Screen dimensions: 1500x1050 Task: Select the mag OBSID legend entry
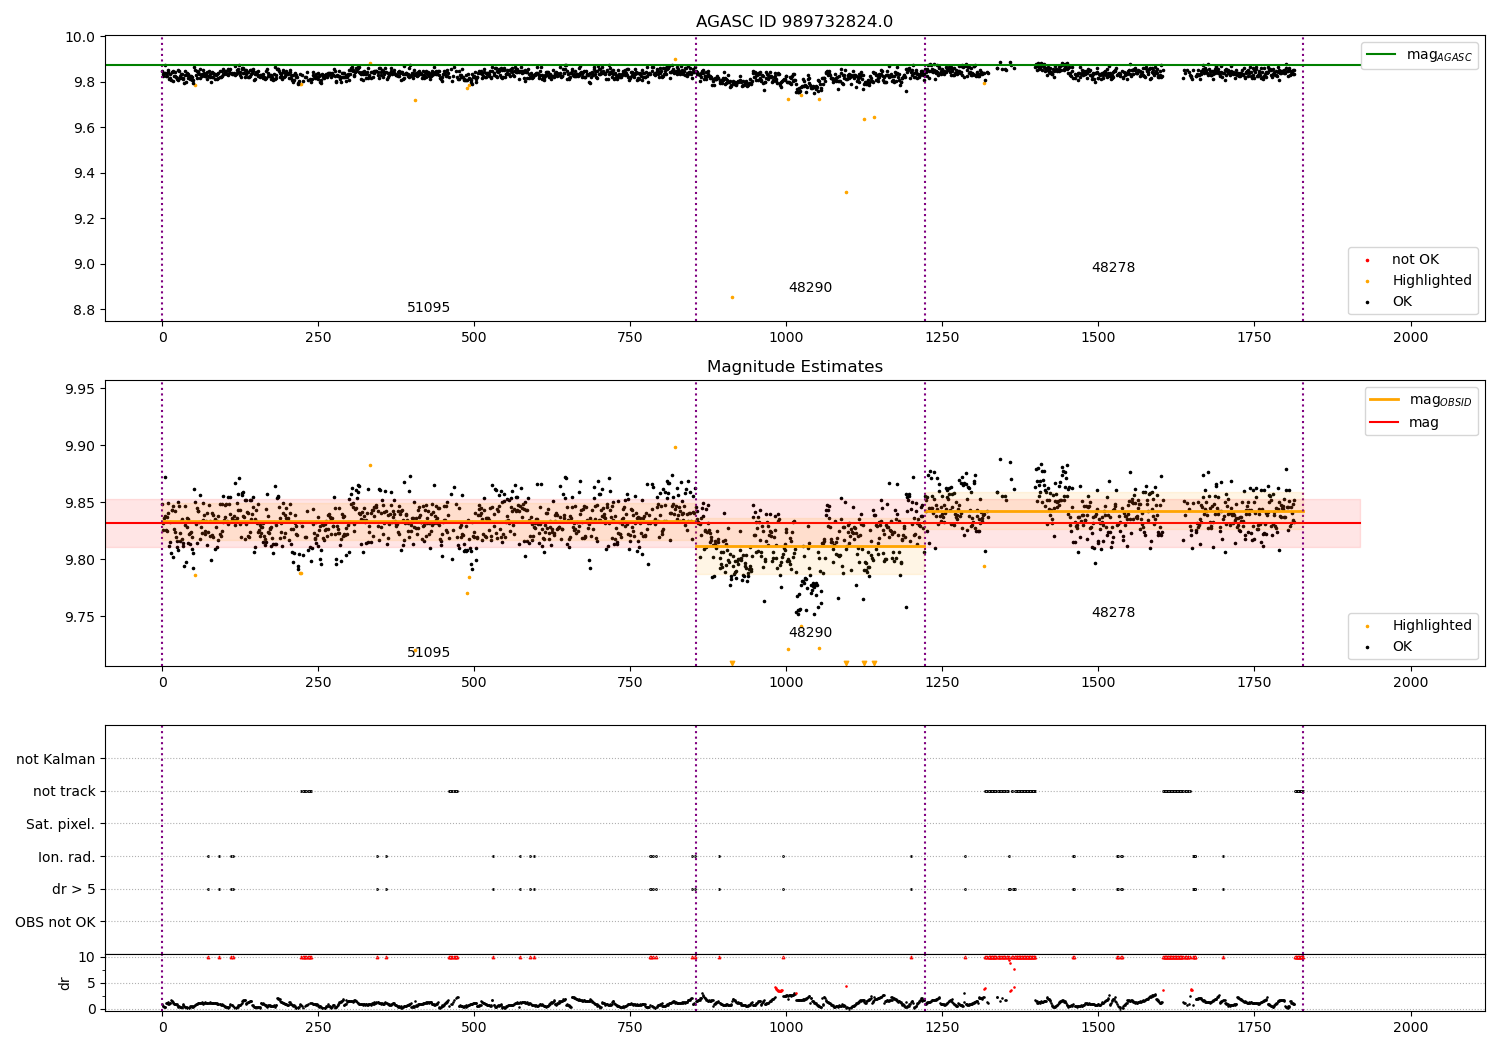pos(1421,400)
